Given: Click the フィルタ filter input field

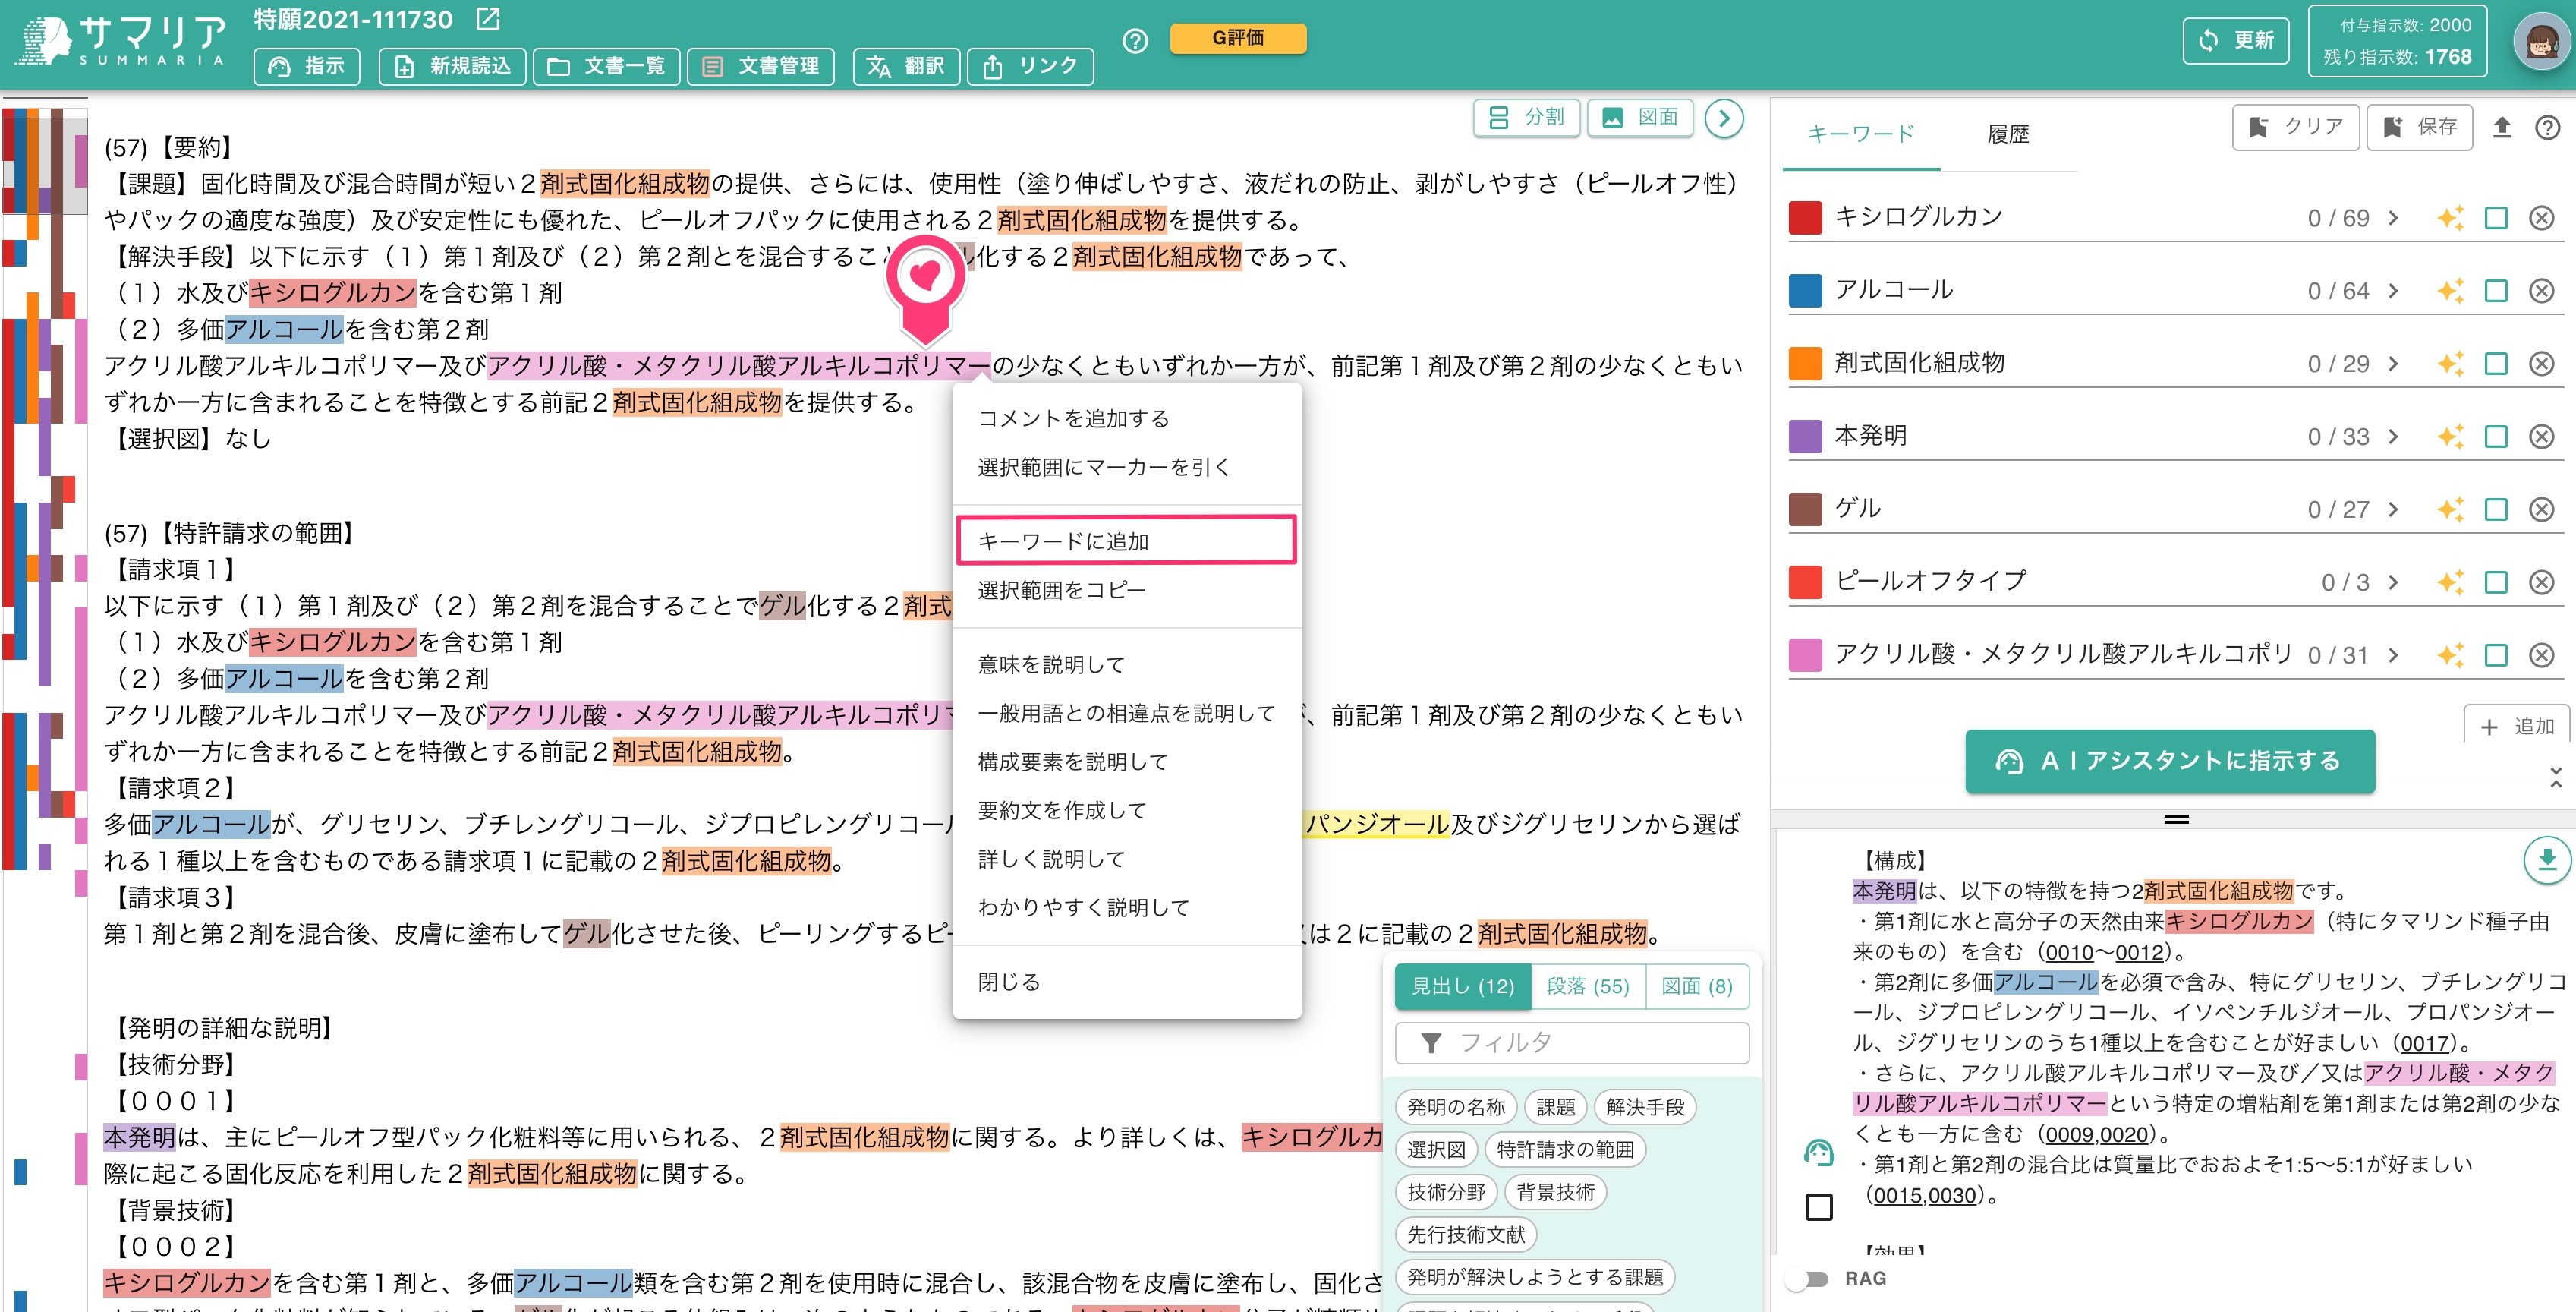Looking at the screenshot, I should [1572, 1043].
